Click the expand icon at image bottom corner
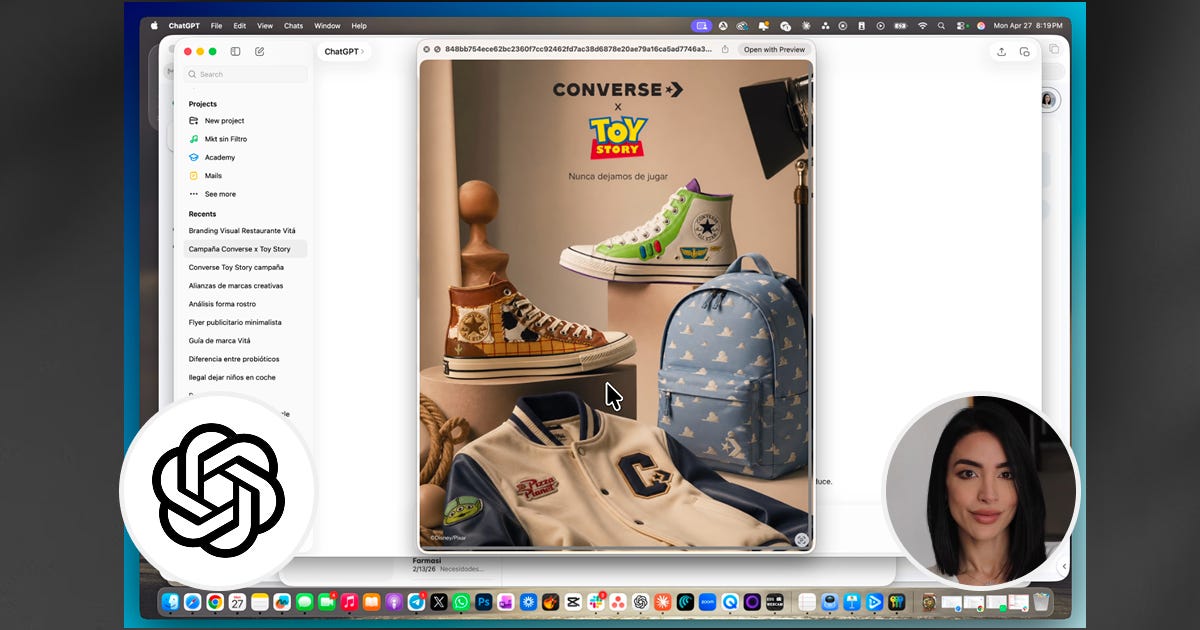The height and width of the screenshot is (630, 1200). (801, 539)
